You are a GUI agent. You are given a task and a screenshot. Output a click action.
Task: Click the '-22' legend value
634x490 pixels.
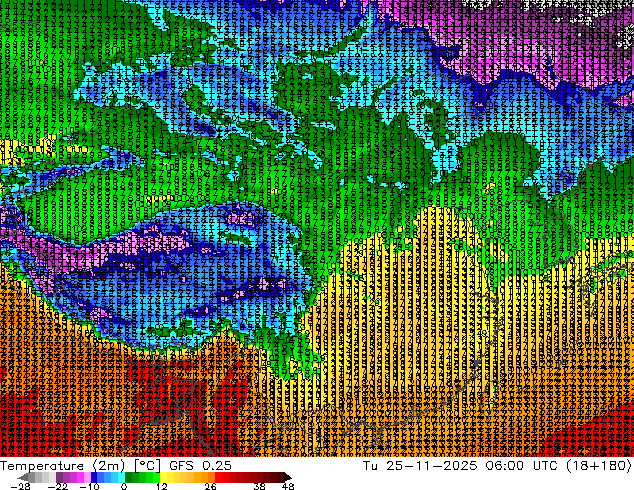click(x=58, y=486)
